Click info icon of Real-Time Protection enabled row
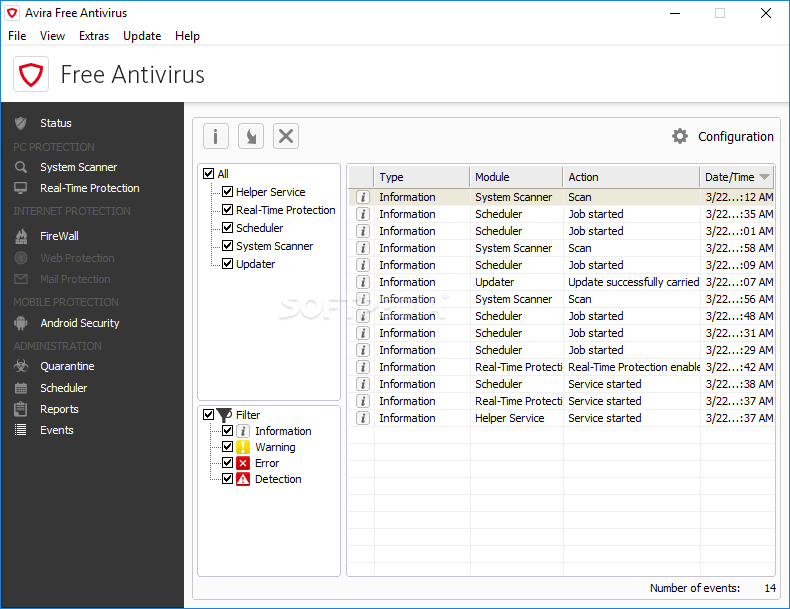This screenshot has width=790, height=609. (363, 367)
